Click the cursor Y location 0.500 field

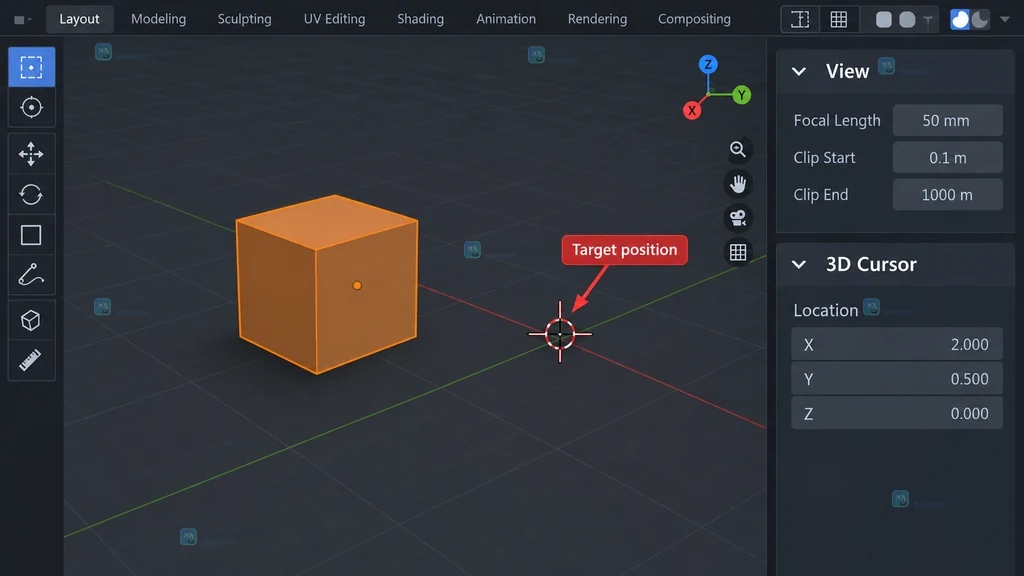tap(897, 379)
